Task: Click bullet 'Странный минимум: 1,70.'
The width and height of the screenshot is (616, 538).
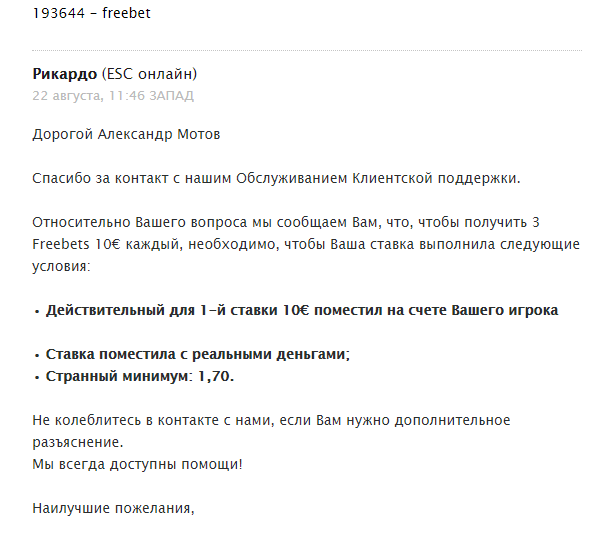Action: [140, 376]
